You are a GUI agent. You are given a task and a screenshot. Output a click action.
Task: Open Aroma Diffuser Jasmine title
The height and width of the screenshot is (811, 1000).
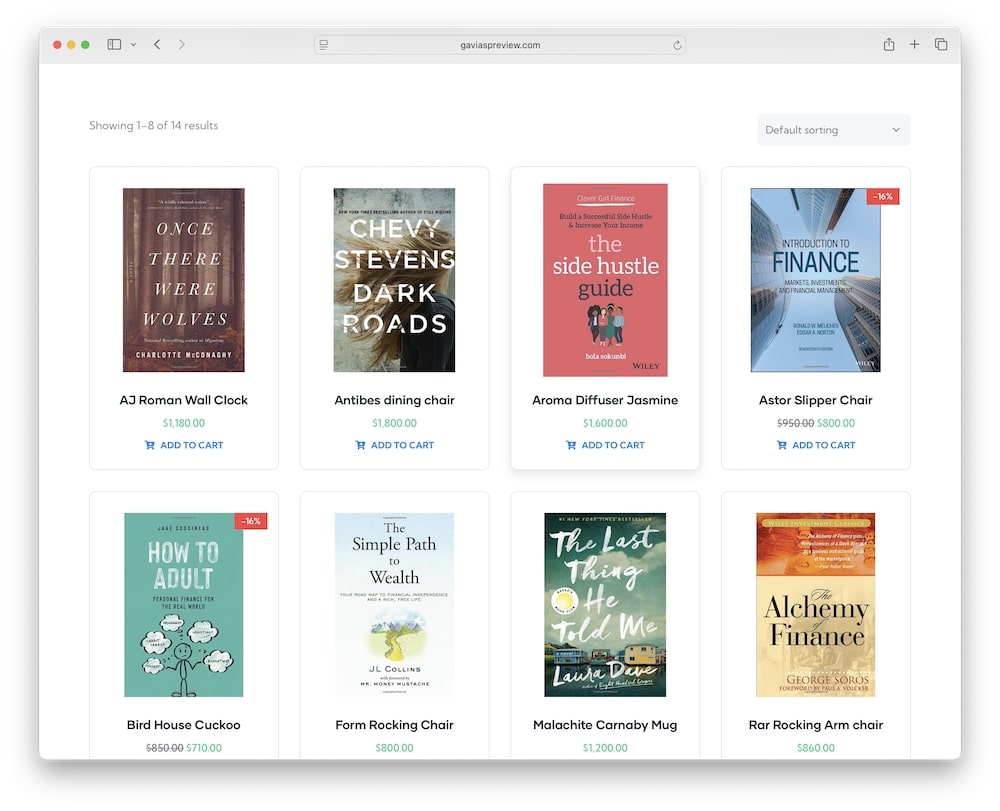pos(605,400)
